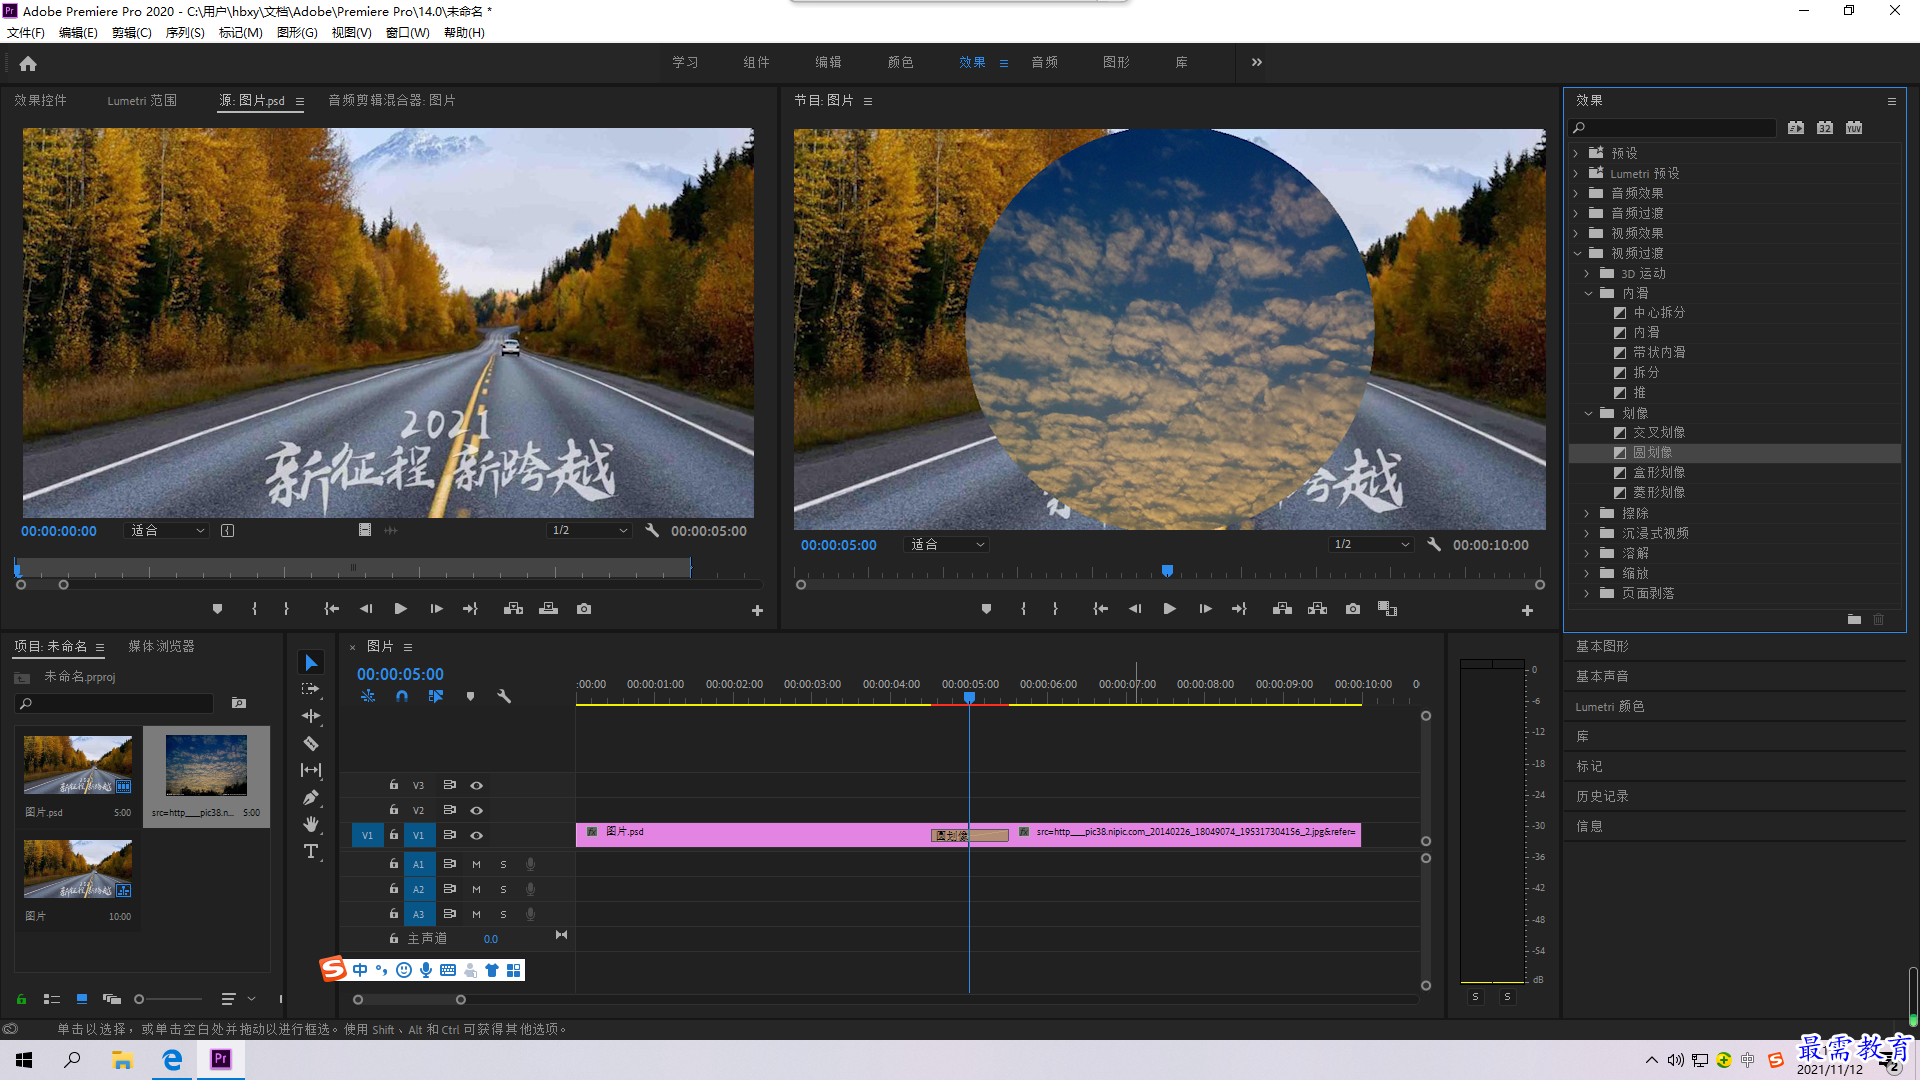
Task: Open Lumetri 颜色 panel
Action: click(x=1610, y=707)
